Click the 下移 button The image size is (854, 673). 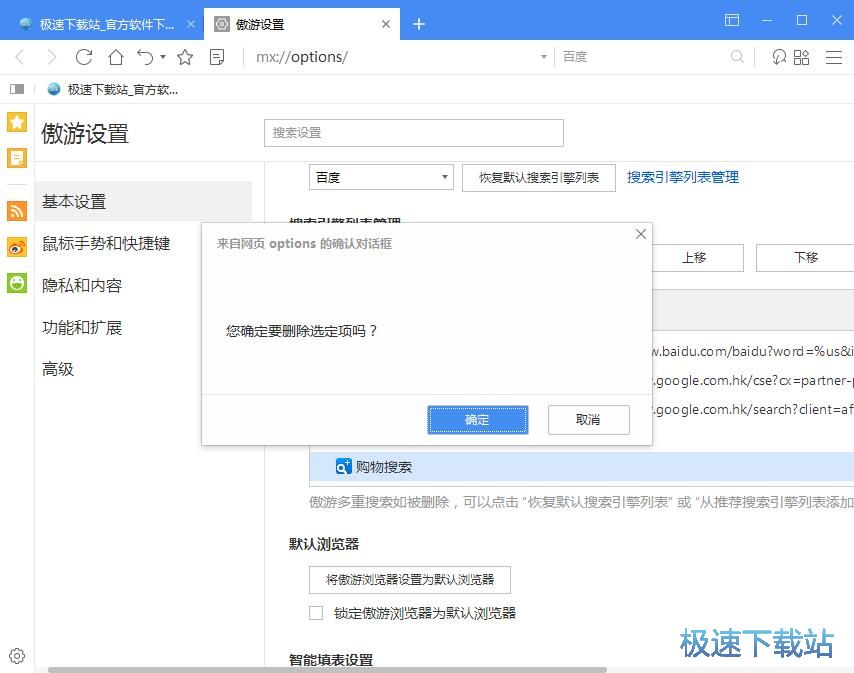(805, 258)
